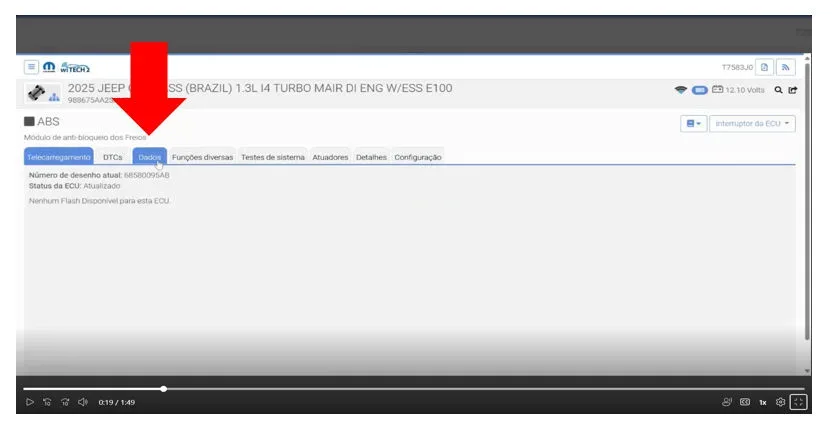Mute the video volume
This screenshot has width=834, height=429.
point(83,402)
